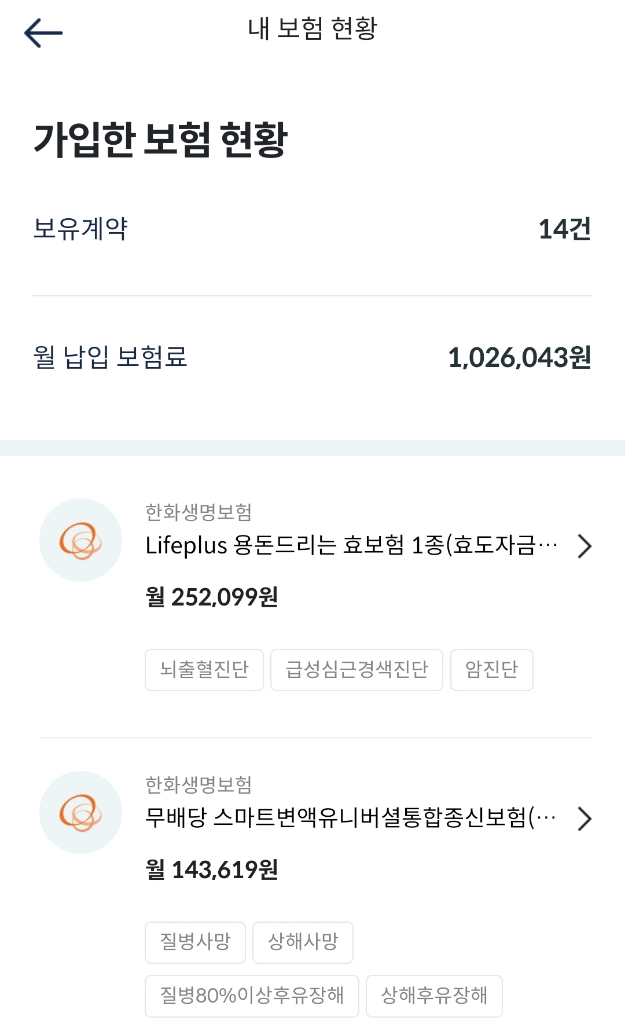Open Lifeplus 용돈드리는 효보험 1종 title

[x=352, y=546]
